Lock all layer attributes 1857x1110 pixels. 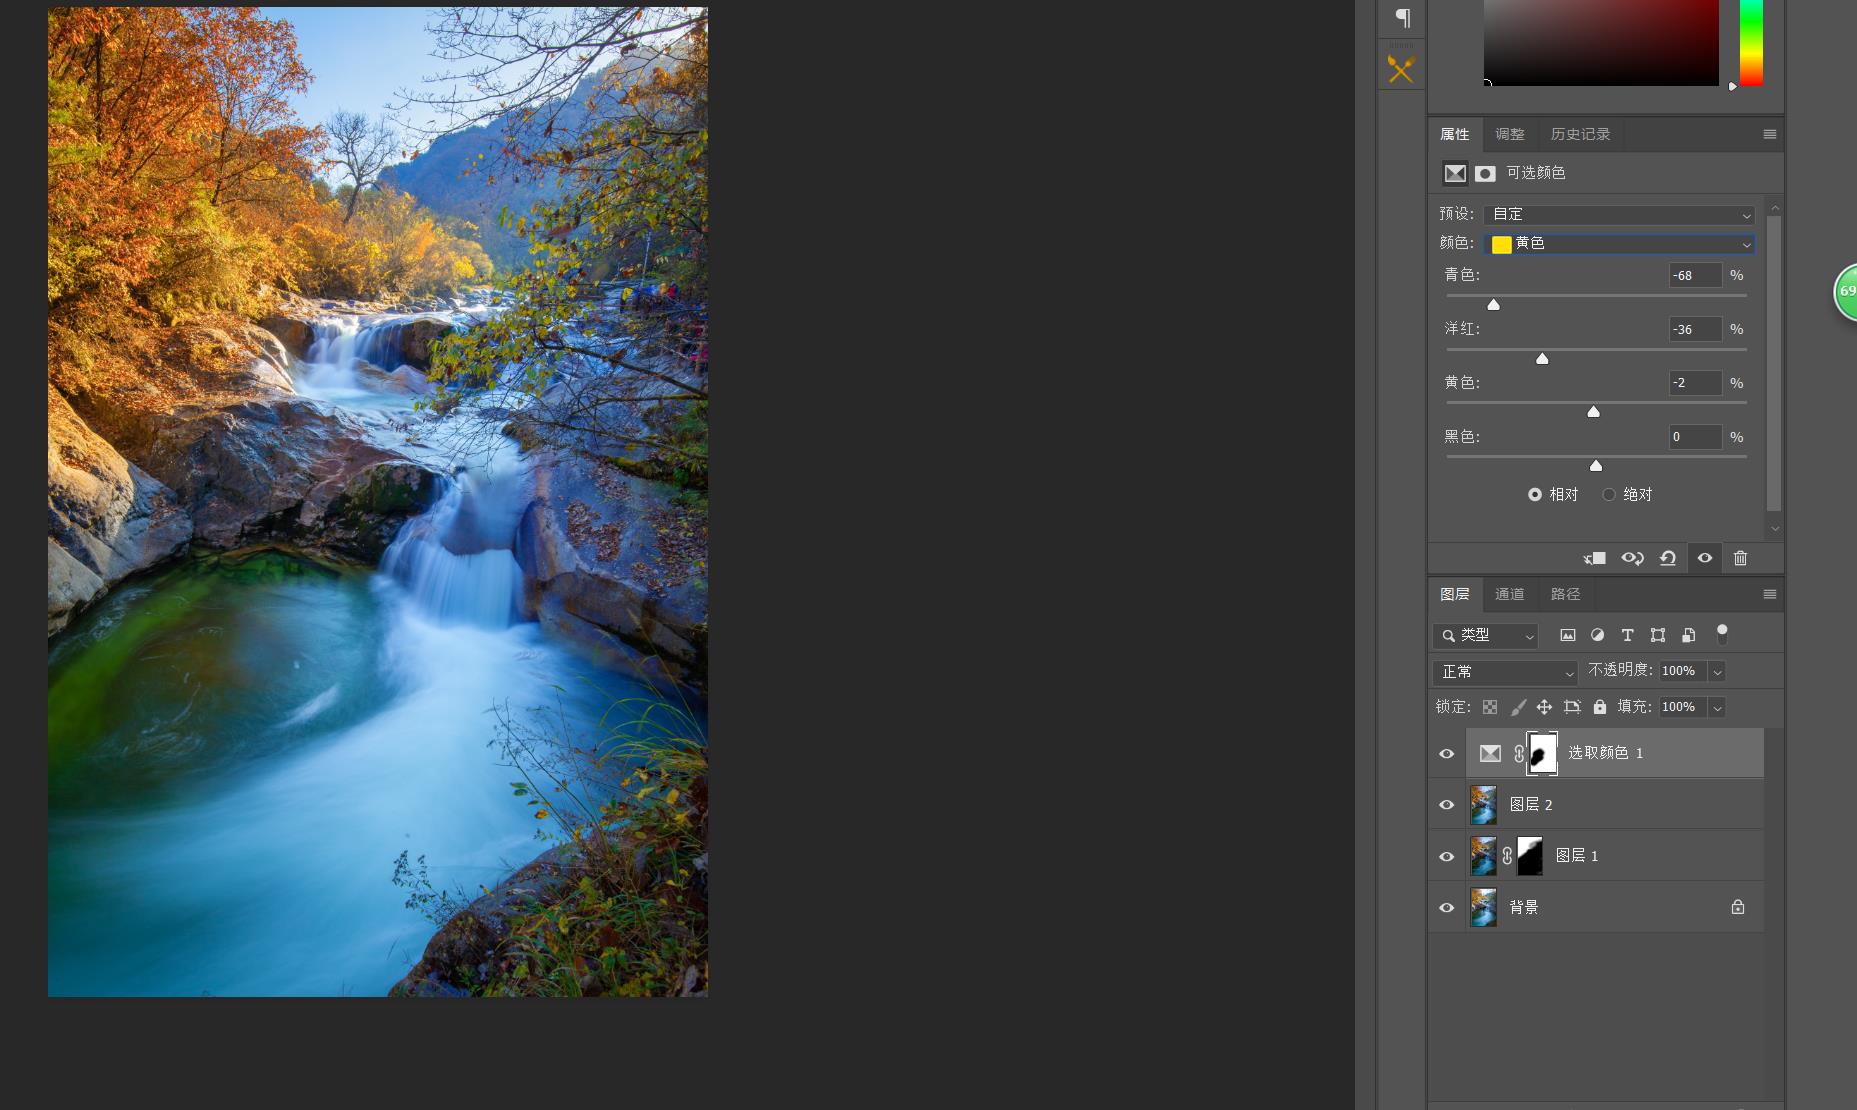pyautogui.click(x=1600, y=707)
